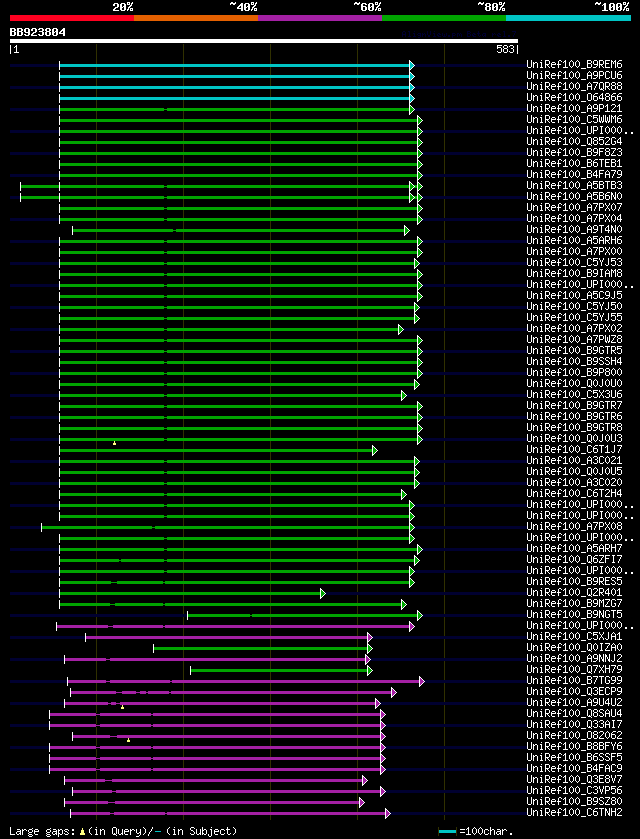Select the UniRef100_C6T2H4 label

coord(574,493)
